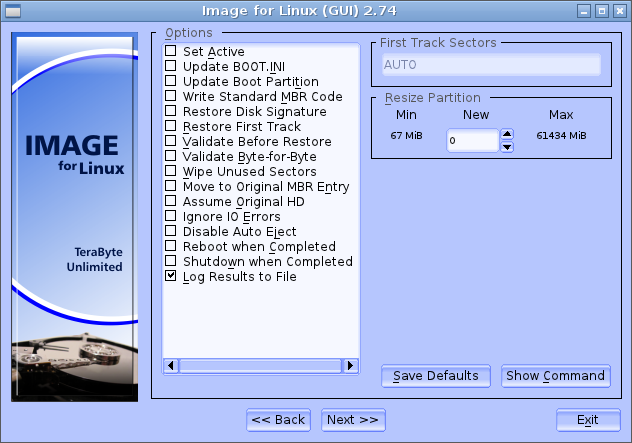Maximize the Image for Linux window
632x443 pixels.
tap(602, 11)
